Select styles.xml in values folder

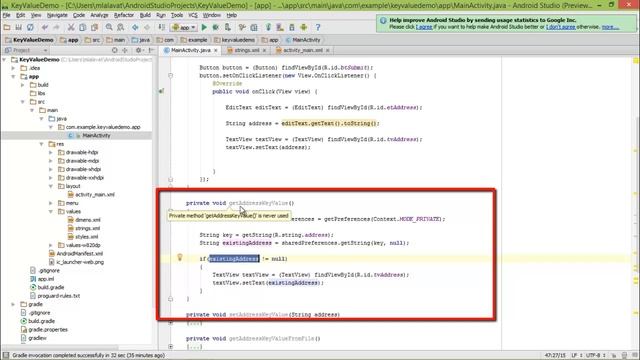click(x=87, y=237)
